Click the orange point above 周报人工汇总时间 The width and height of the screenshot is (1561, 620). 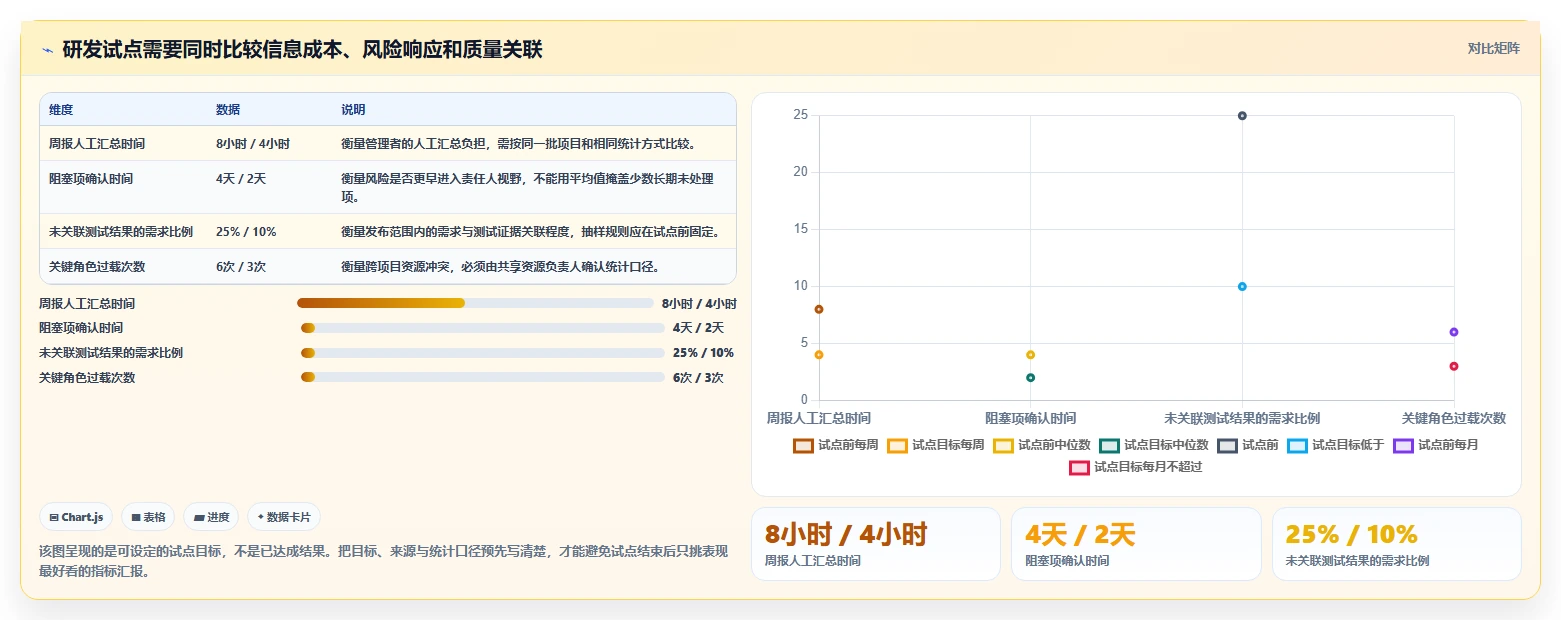[819, 355]
